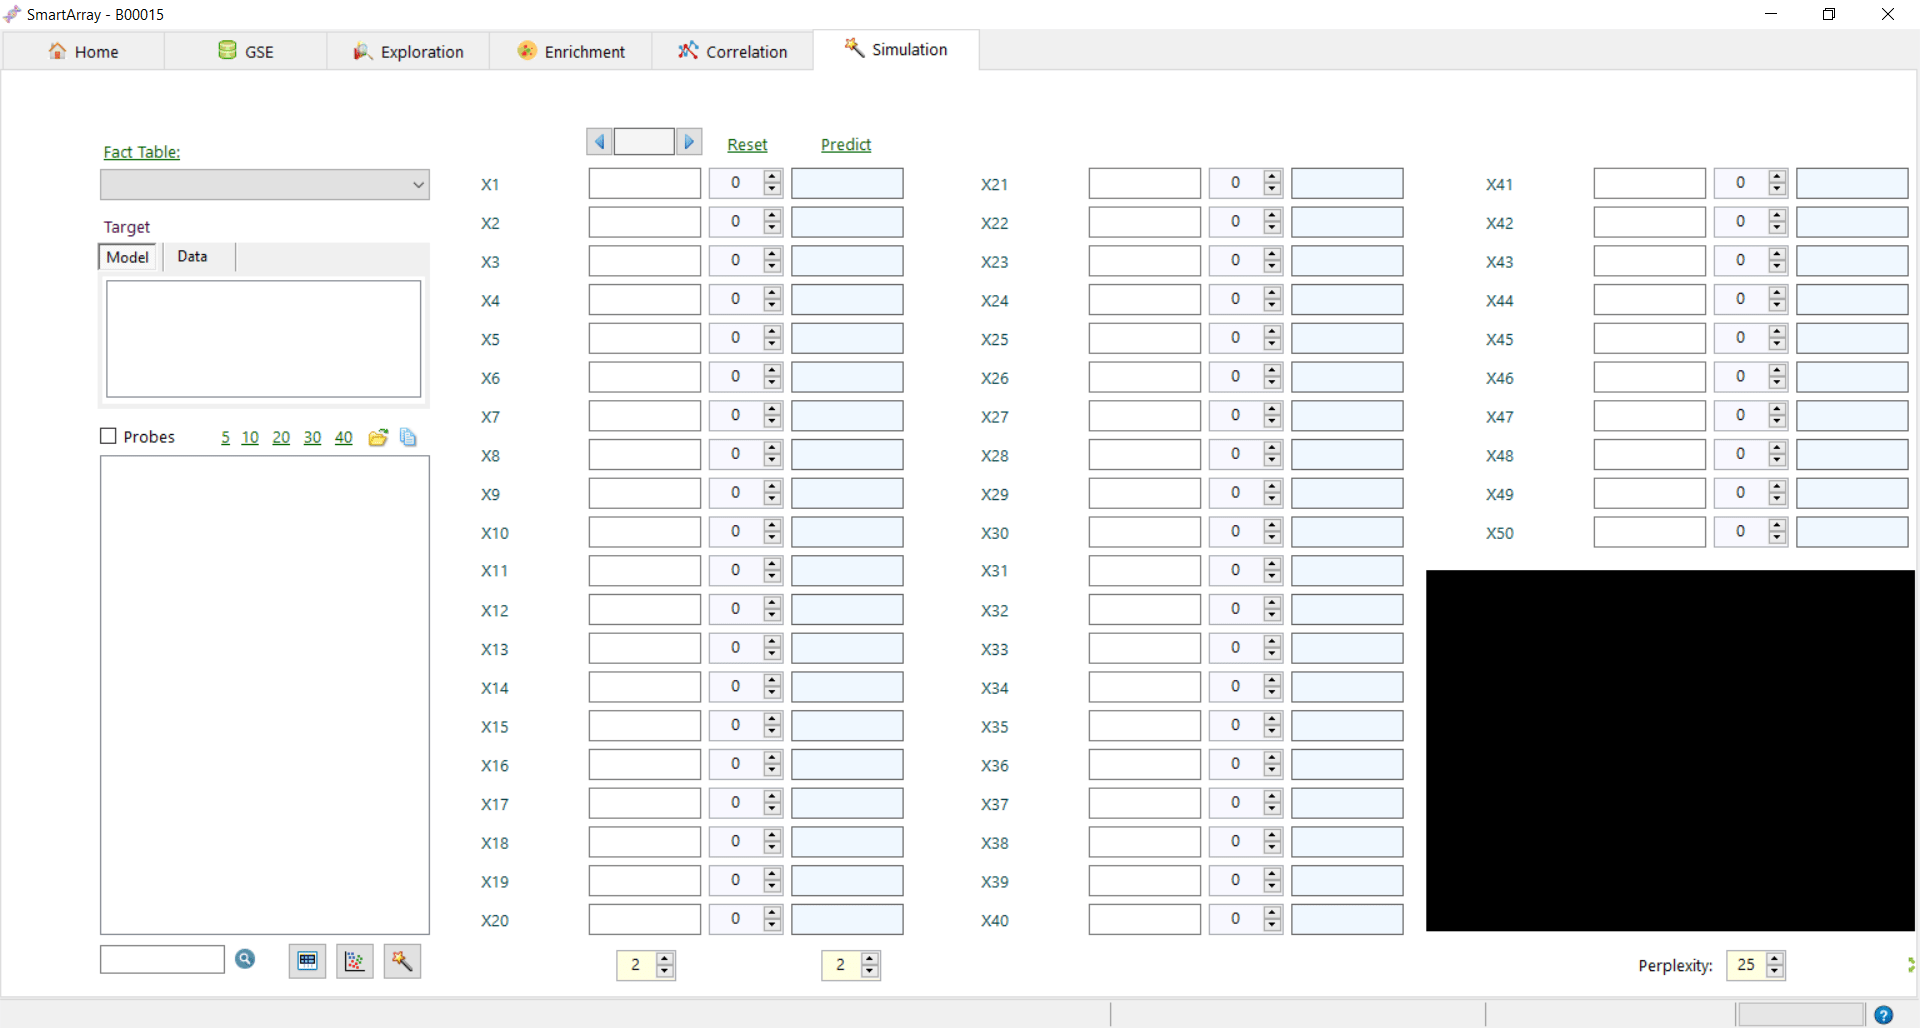Click the blue magnifier search icon
The height and width of the screenshot is (1028, 1920).
[x=245, y=959]
